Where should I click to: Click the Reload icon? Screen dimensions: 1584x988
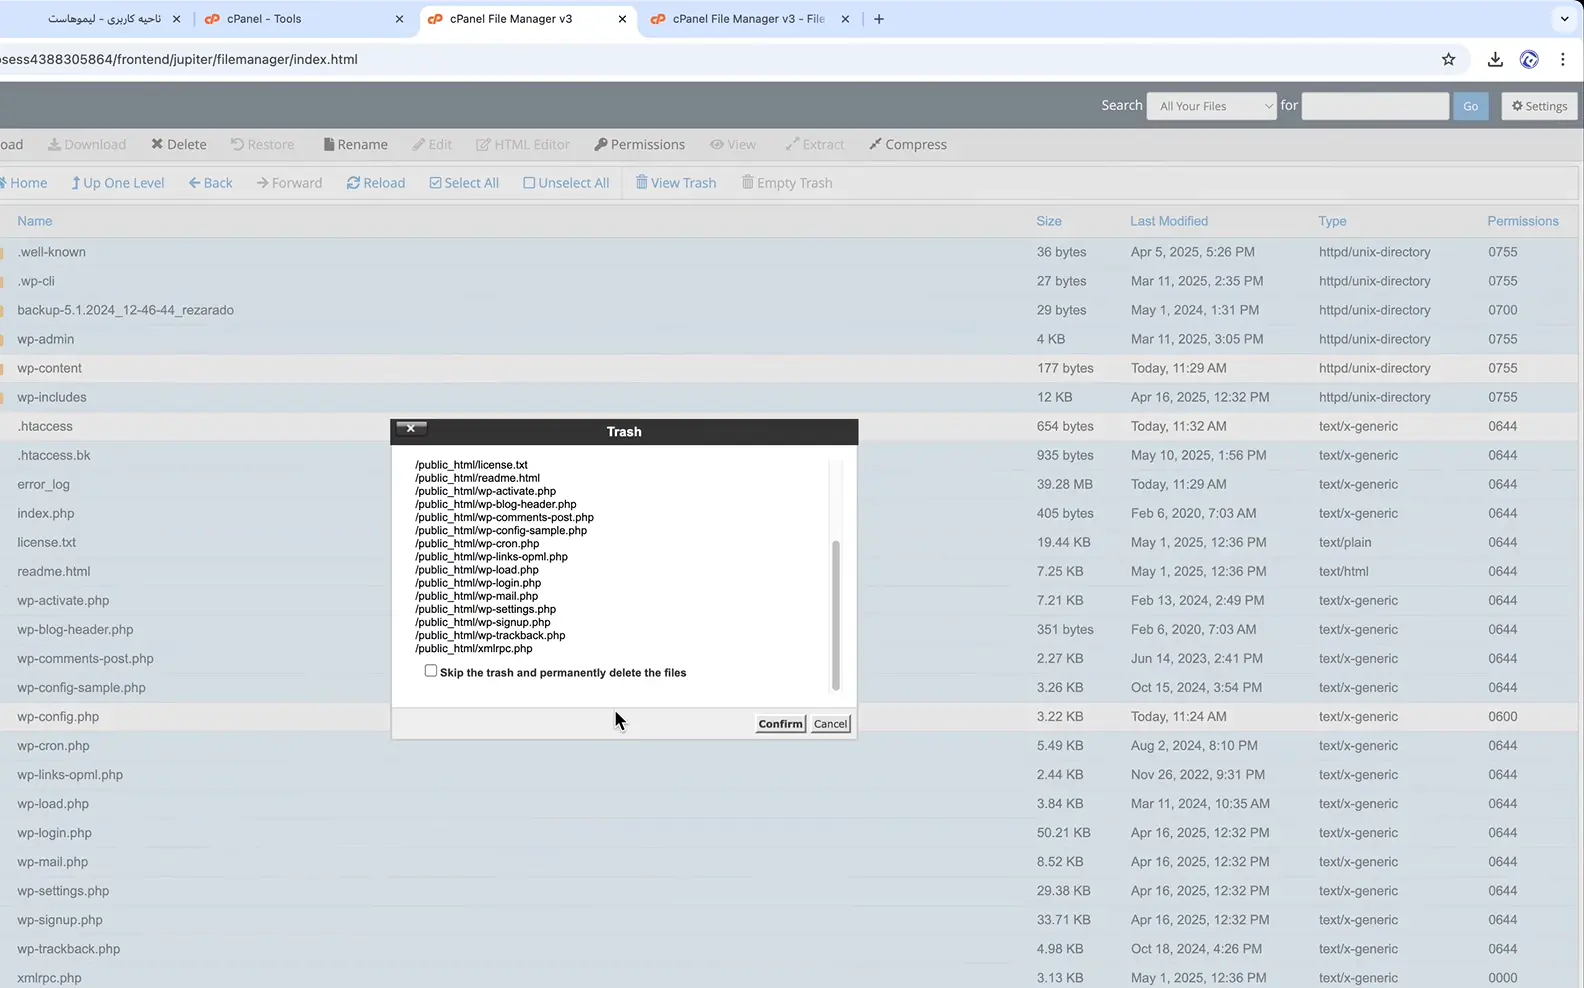353,183
